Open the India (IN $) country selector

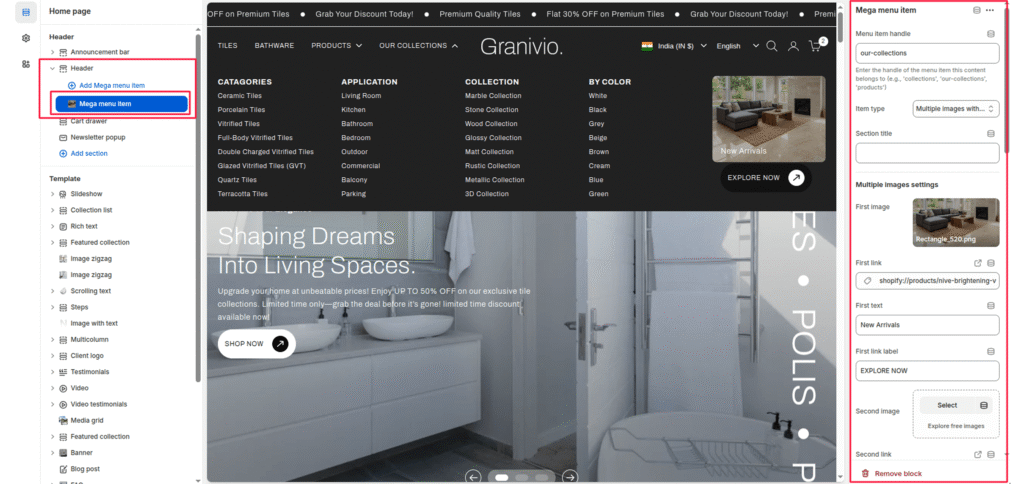[674, 46]
